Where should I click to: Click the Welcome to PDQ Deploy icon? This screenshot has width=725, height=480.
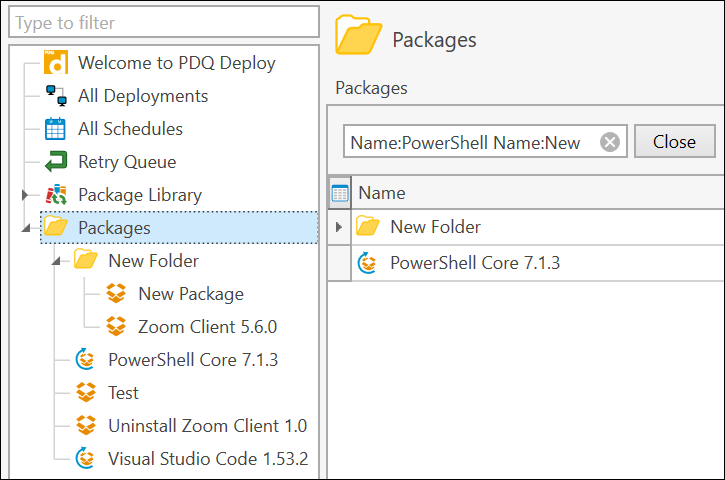[56, 63]
